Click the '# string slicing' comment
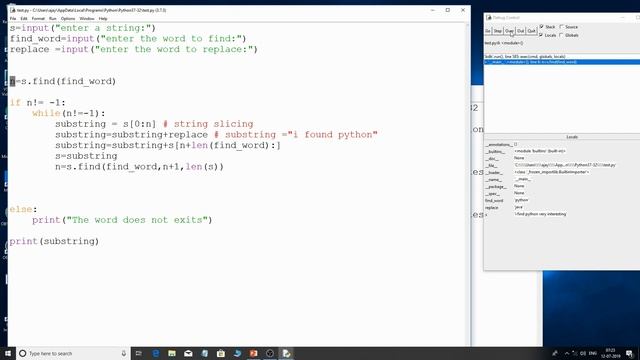The image size is (640, 360). tap(208, 124)
